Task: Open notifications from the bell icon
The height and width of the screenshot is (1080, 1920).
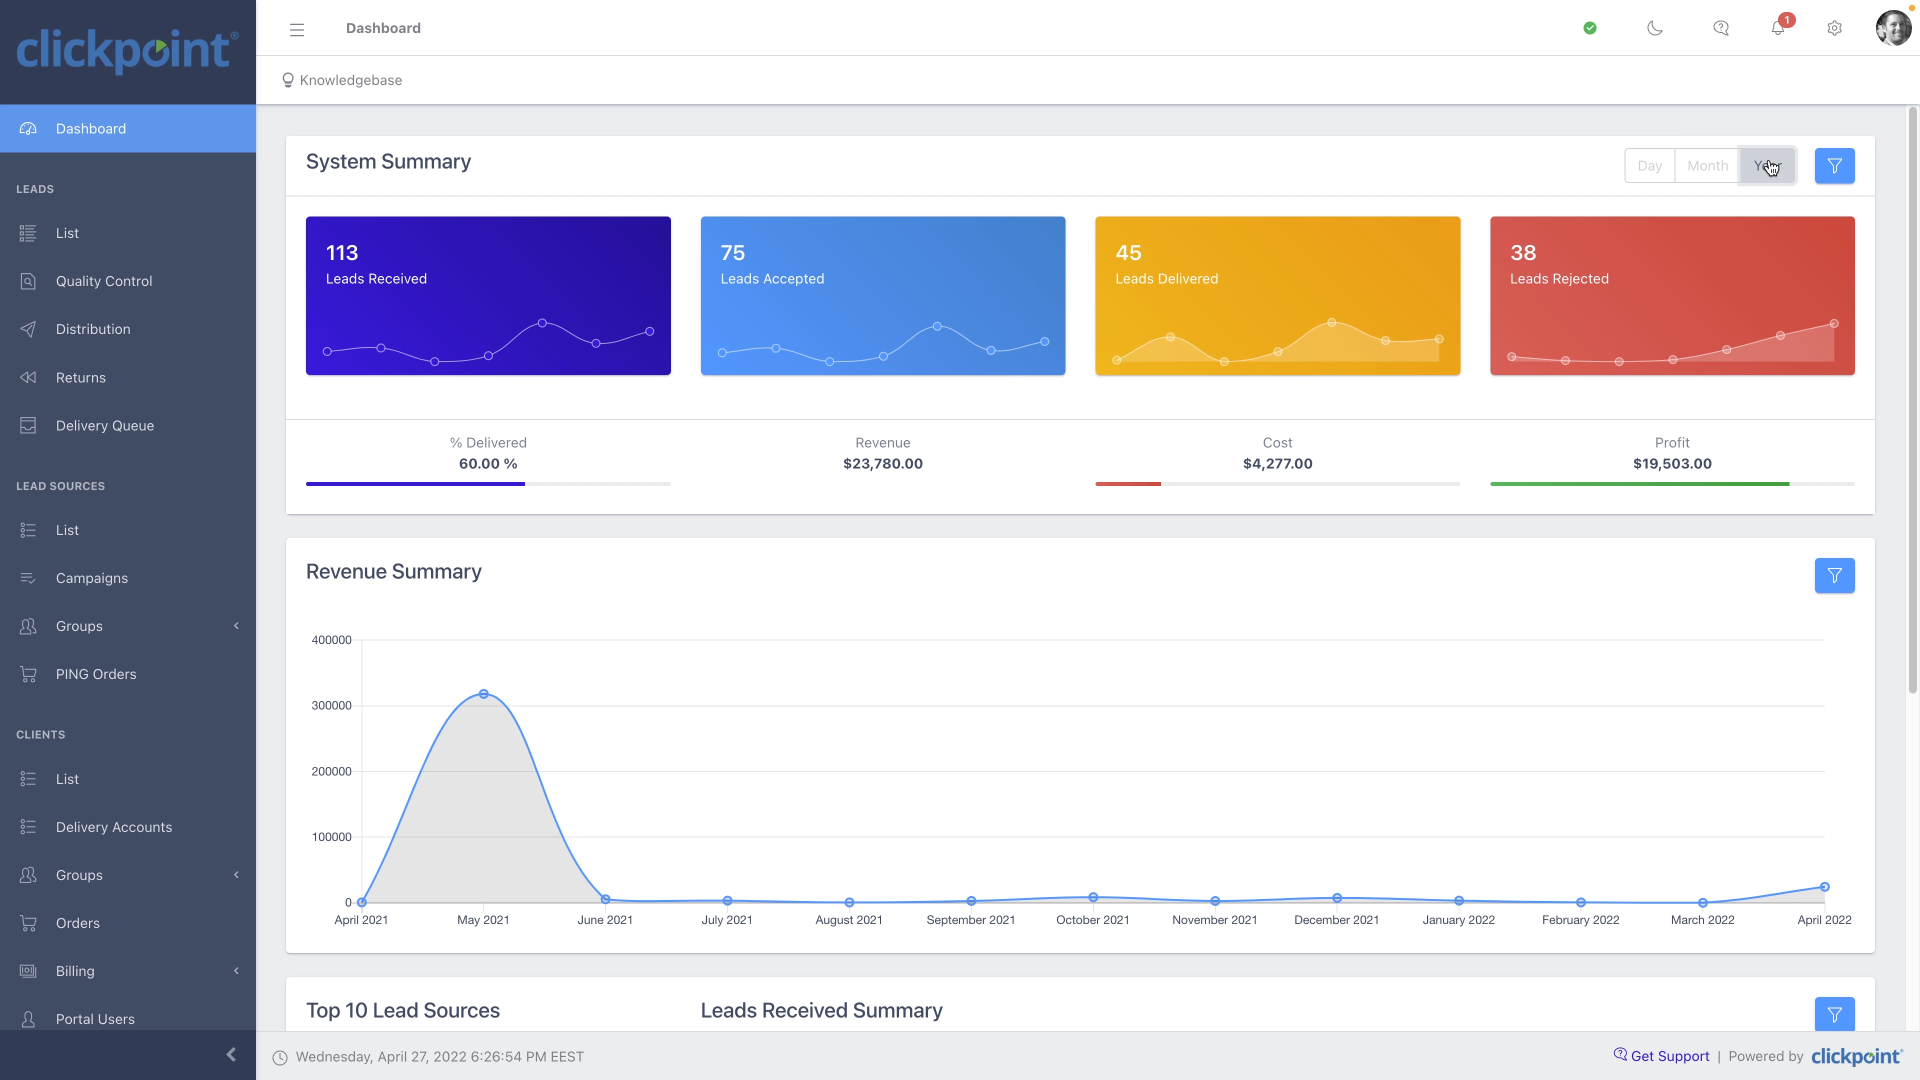Action: point(1778,28)
